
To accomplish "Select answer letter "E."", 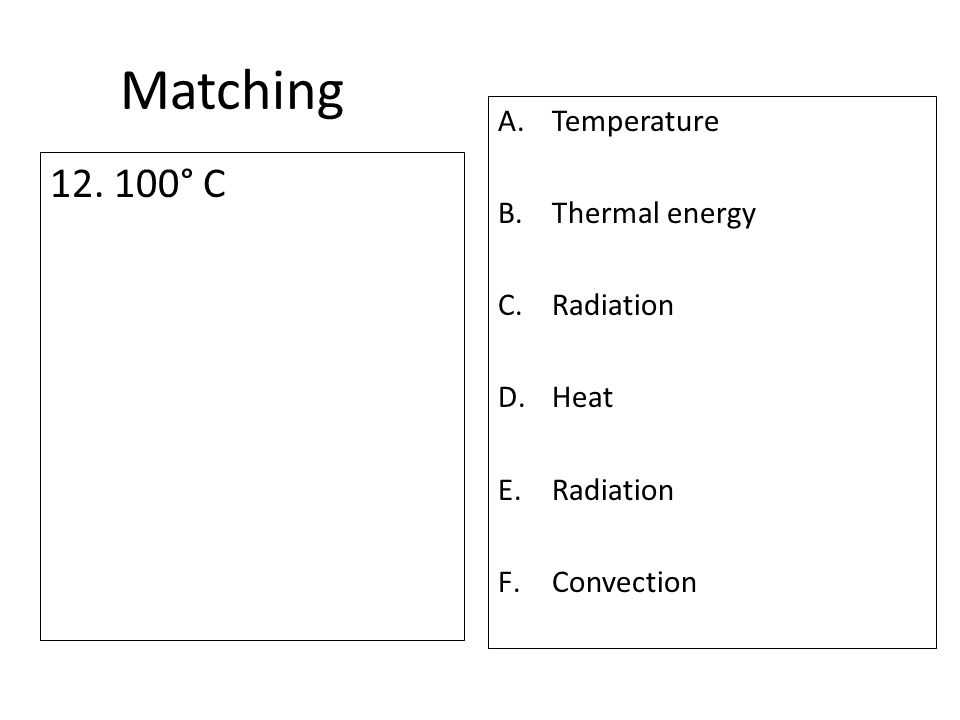I will 509,490.
